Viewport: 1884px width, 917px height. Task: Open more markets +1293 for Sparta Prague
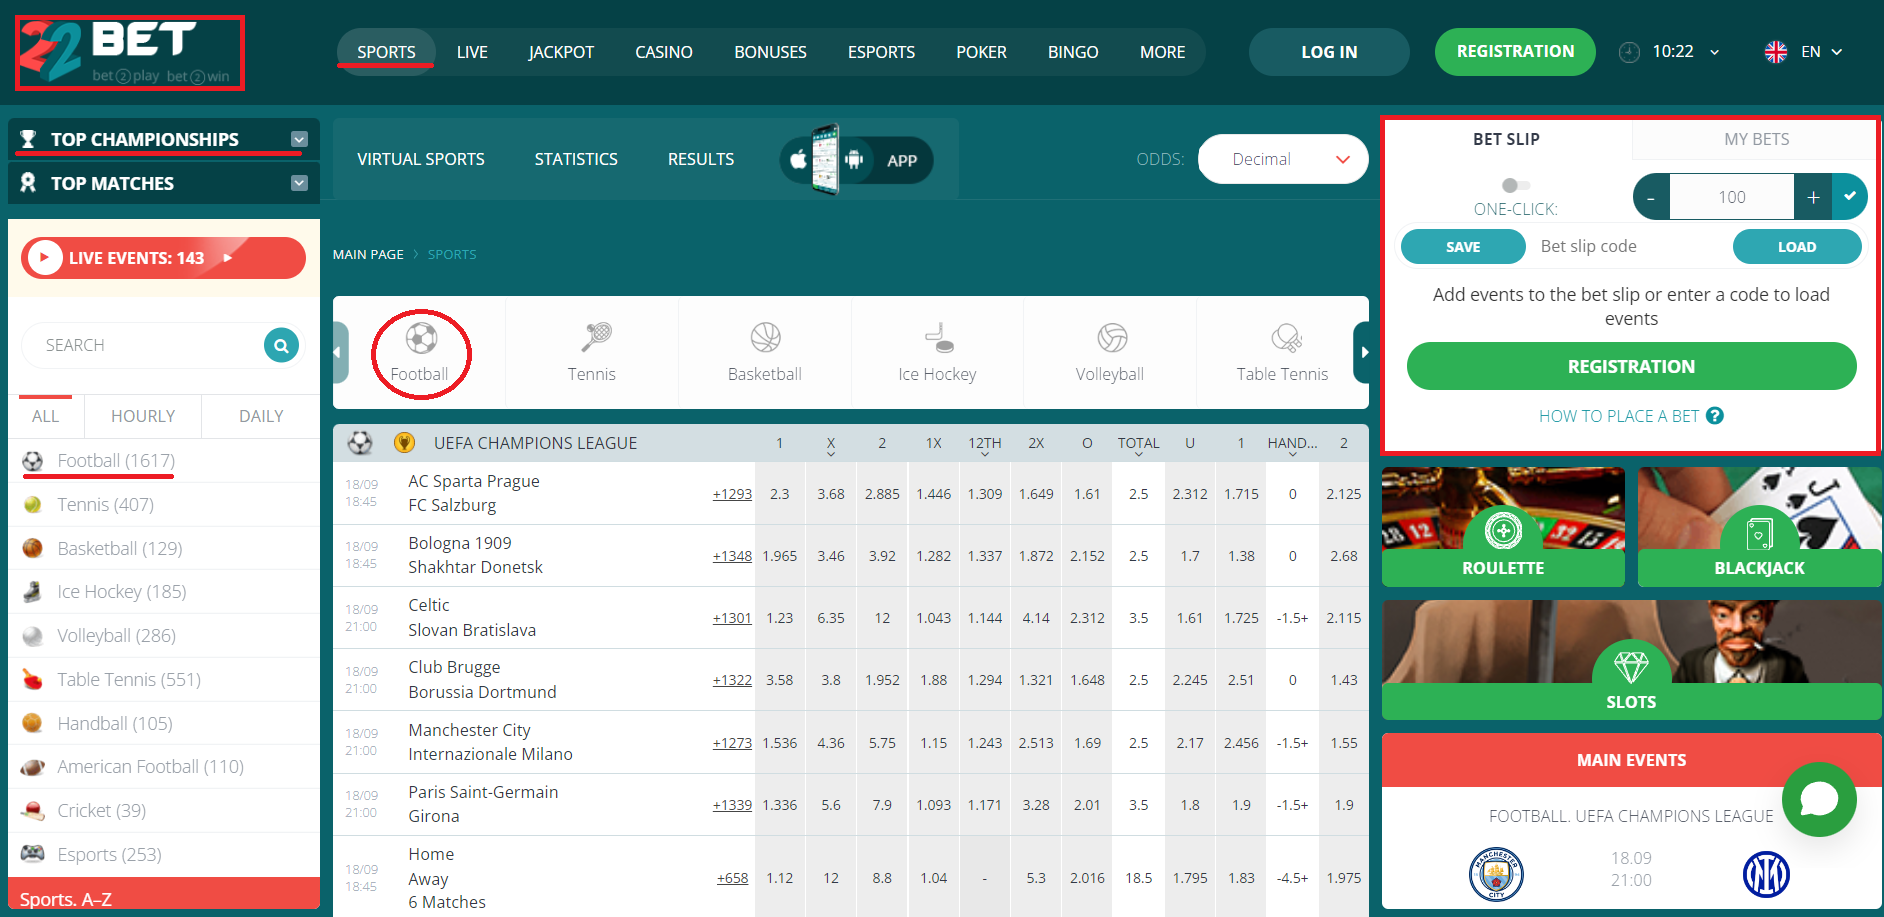click(x=732, y=494)
